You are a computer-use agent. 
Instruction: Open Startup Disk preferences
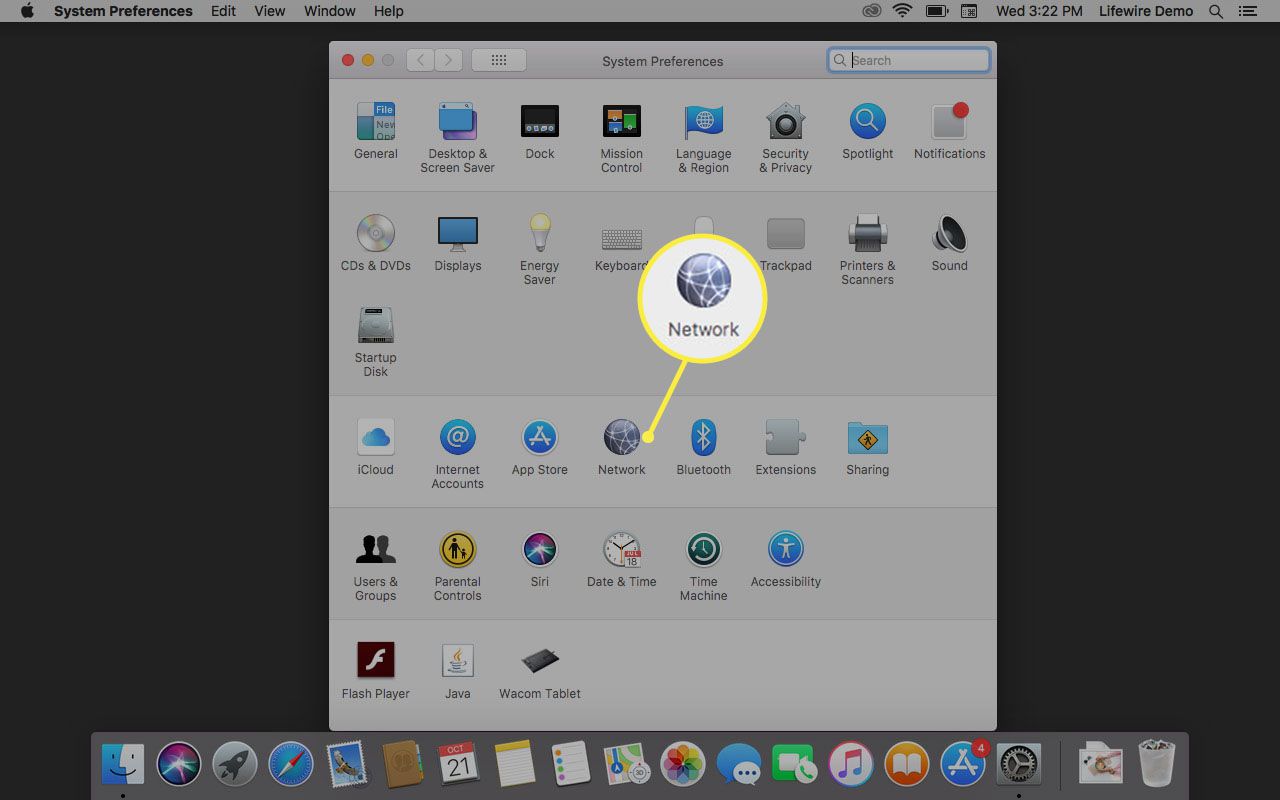click(376, 342)
